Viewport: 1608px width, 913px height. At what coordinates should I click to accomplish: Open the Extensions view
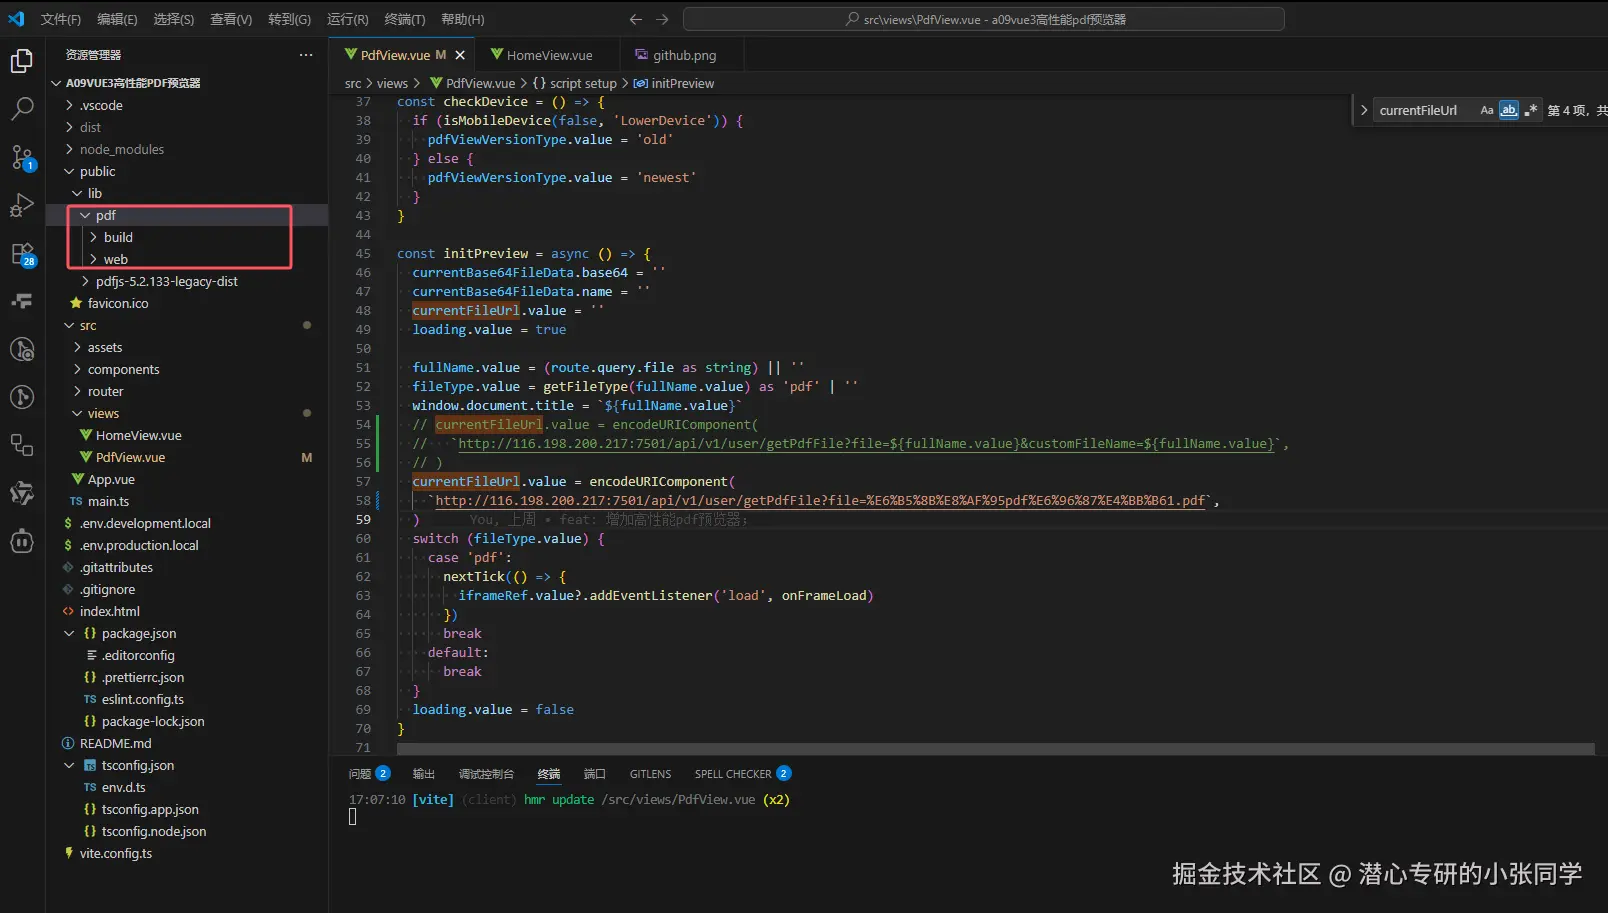point(21,254)
